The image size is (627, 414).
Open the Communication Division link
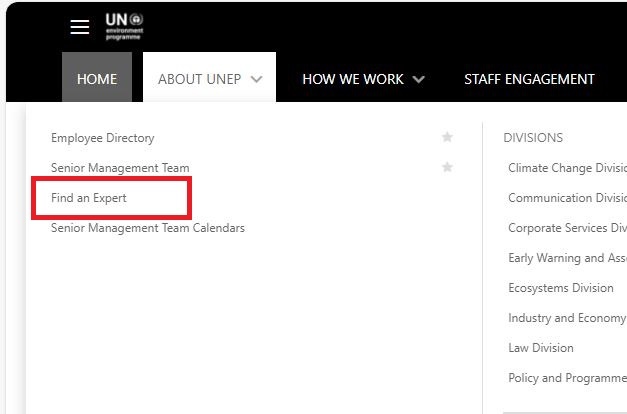pyautogui.click(x=567, y=198)
